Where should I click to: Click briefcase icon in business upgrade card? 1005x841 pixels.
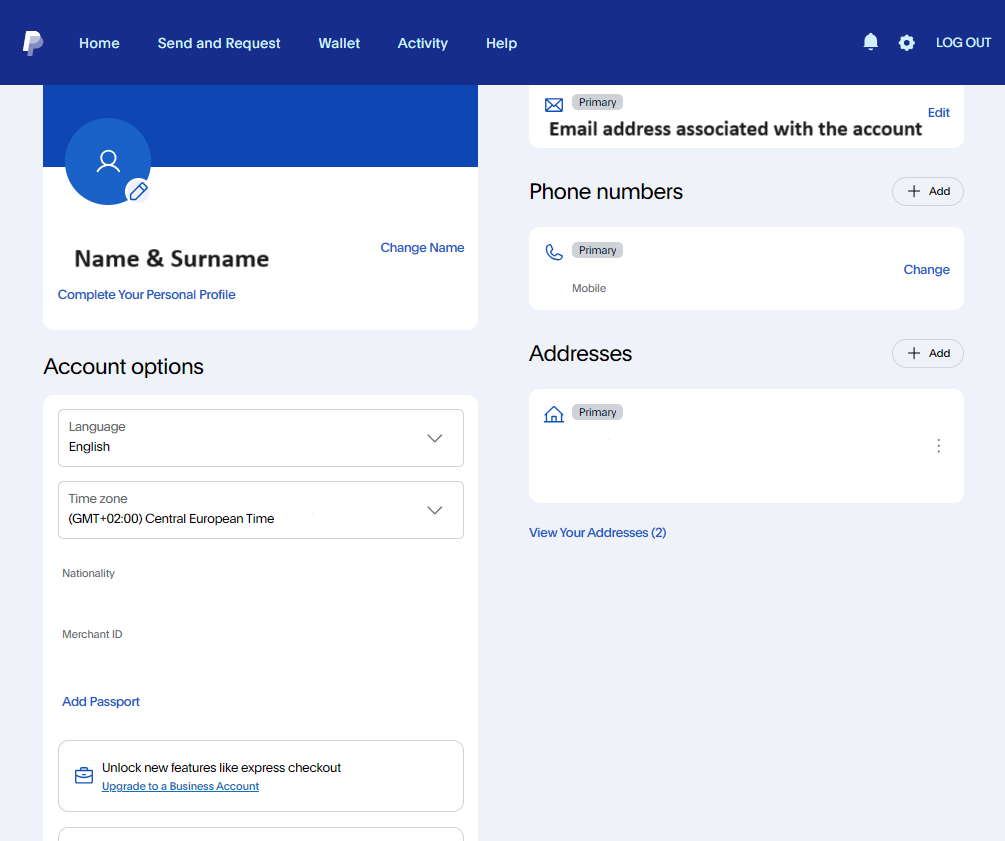(84, 776)
